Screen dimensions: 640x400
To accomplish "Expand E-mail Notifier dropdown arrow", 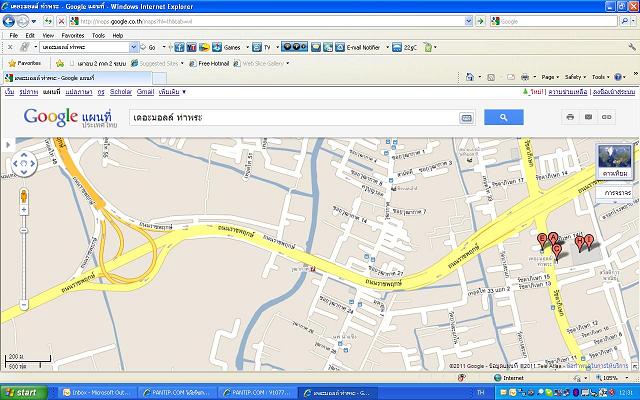I will pyautogui.click(x=387, y=47).
